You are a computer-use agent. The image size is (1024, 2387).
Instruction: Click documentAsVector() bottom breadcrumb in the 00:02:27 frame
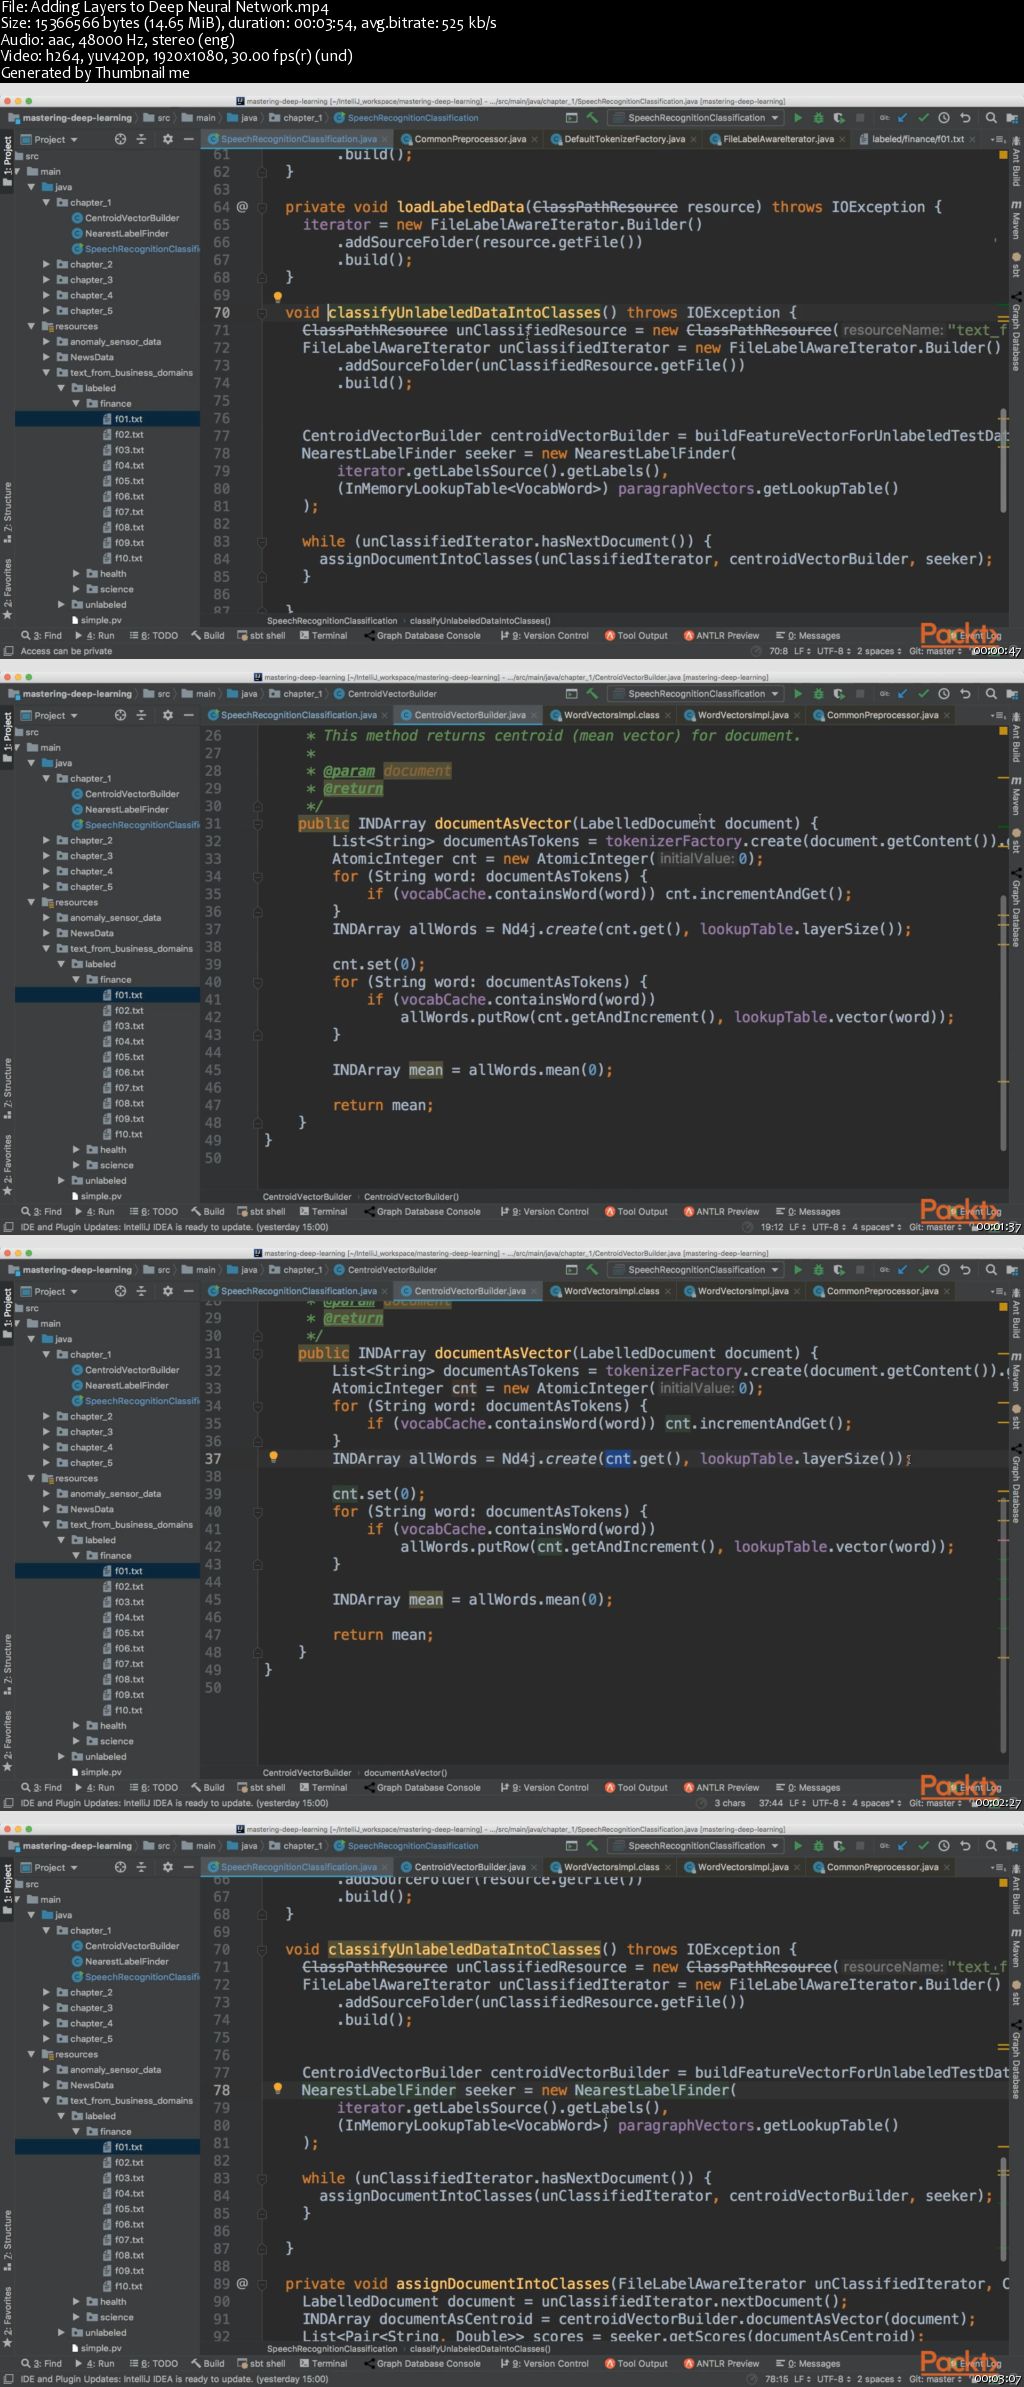pos(405,1773)
